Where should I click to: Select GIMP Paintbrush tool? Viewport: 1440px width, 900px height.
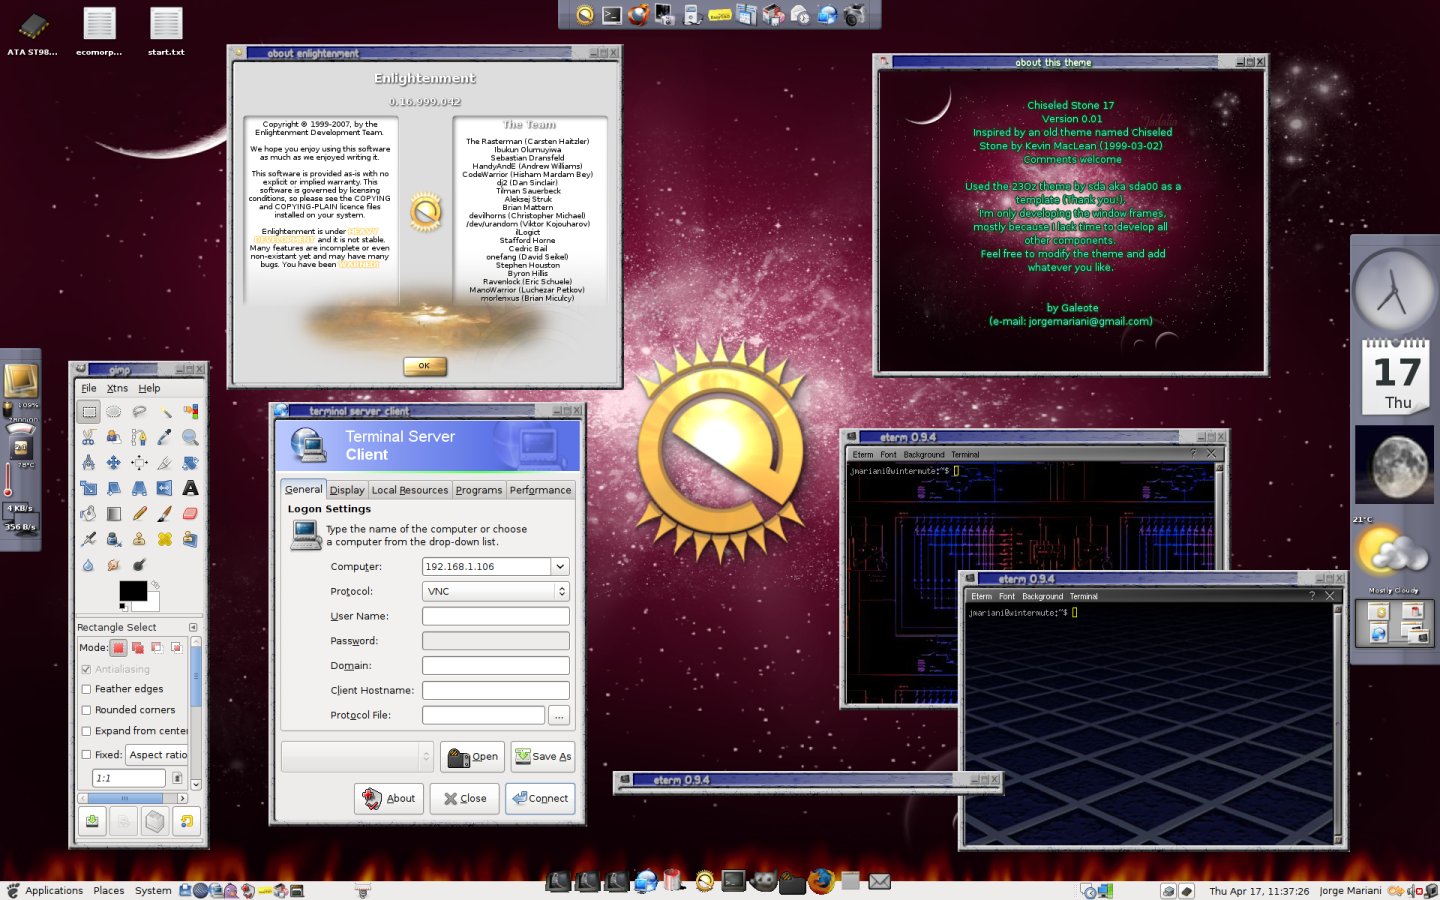click(165, 513)
